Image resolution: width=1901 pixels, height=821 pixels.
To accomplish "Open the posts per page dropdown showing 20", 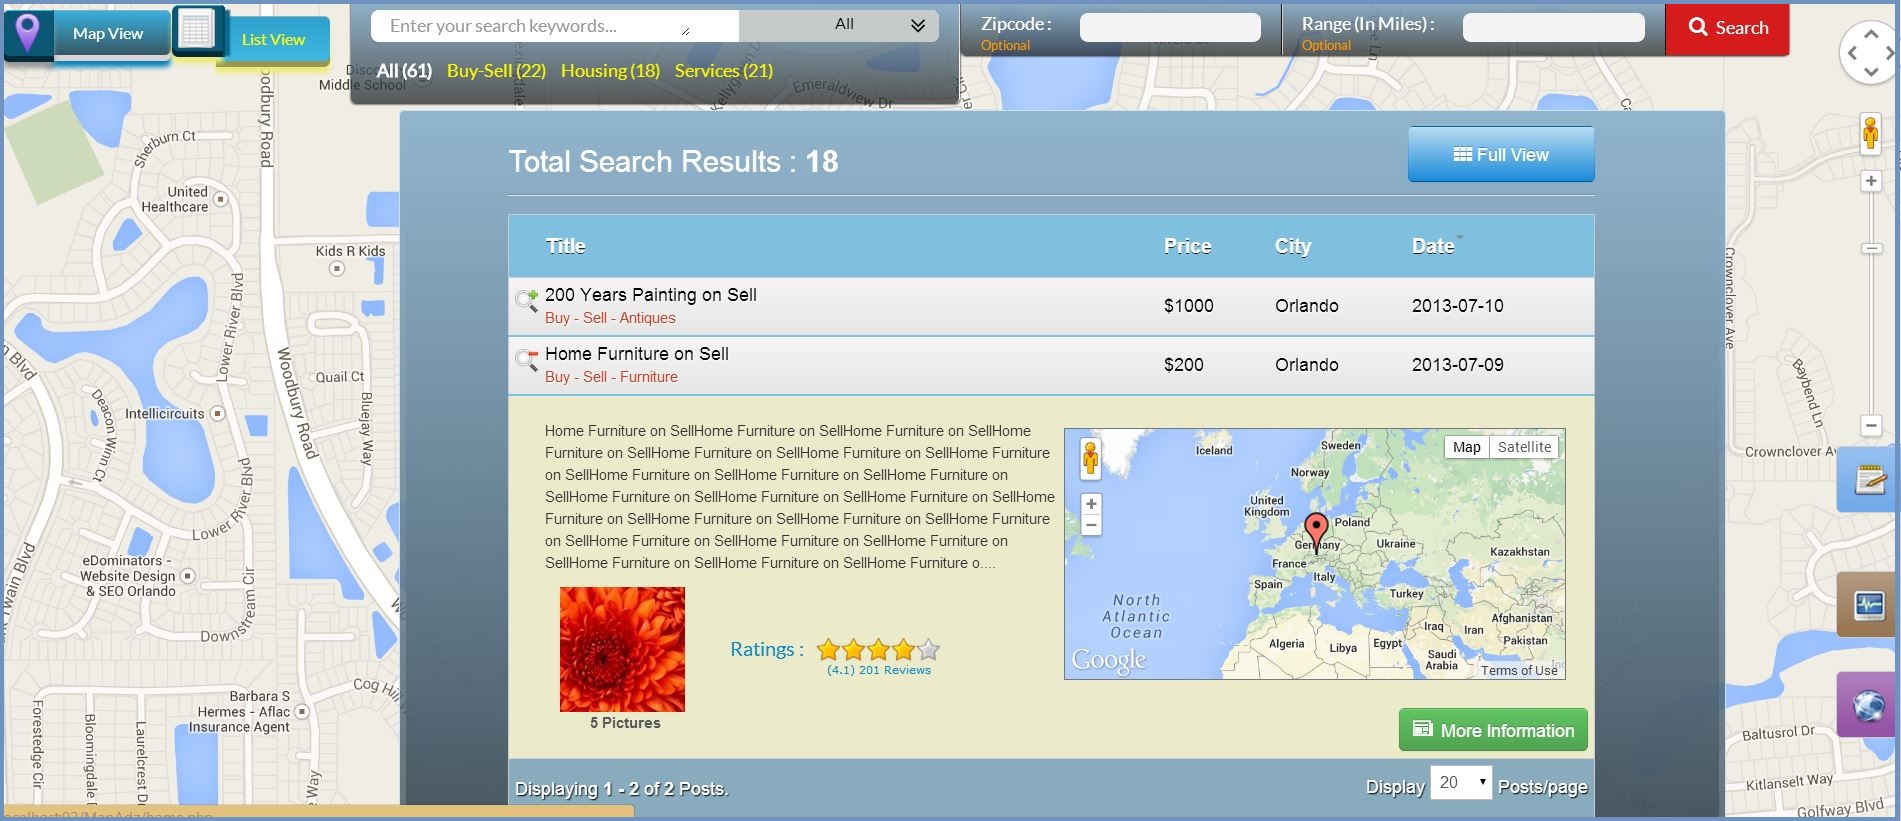I will click(1461, 782).
